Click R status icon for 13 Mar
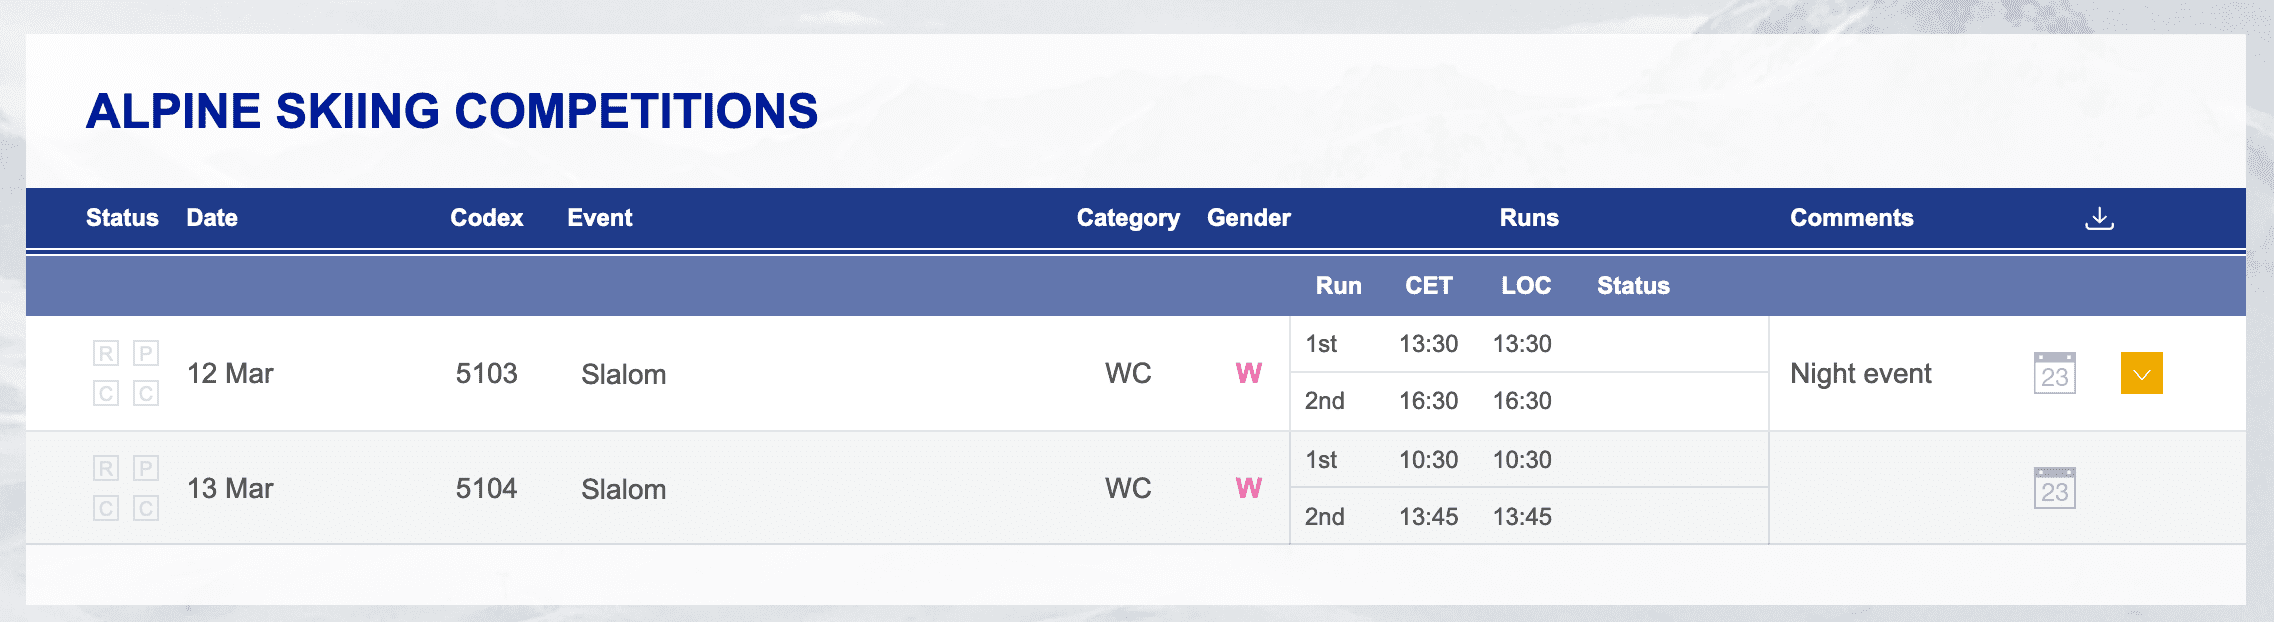The image size is (2274, 622). click(106, 468)
